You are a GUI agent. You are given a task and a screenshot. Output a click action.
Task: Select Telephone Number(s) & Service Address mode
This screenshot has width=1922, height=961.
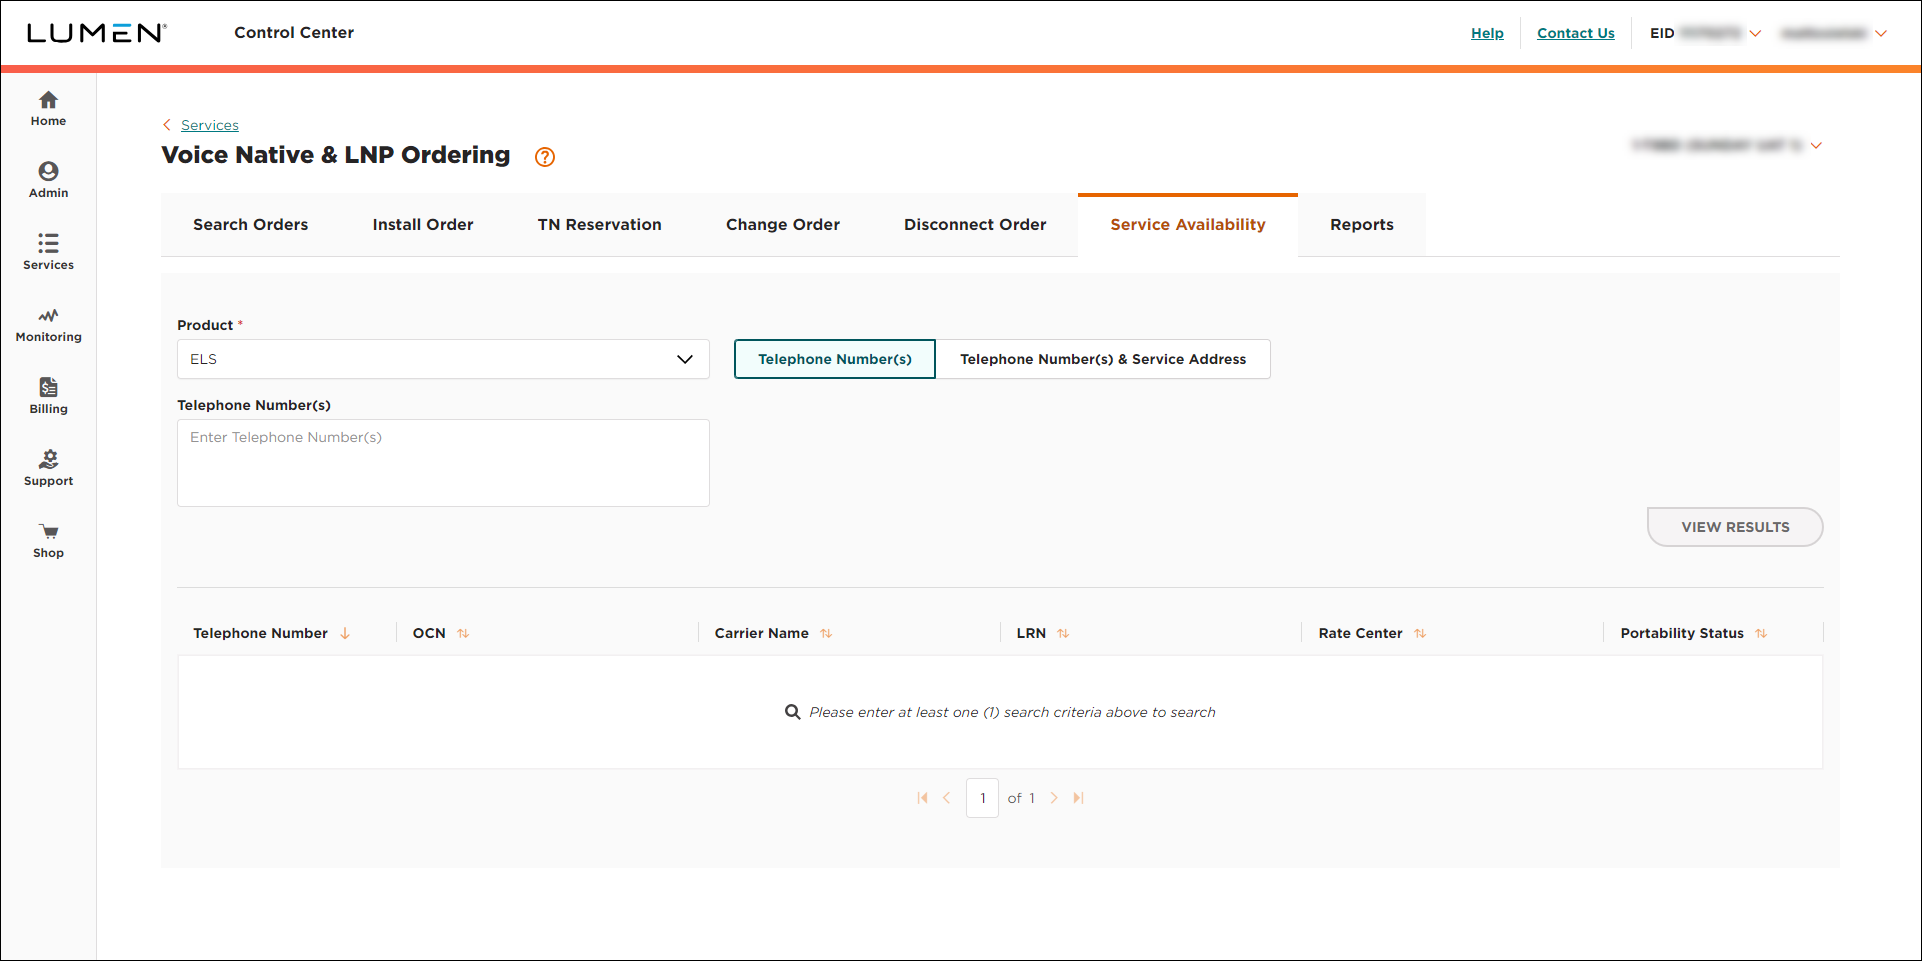tap(1103, 359)
